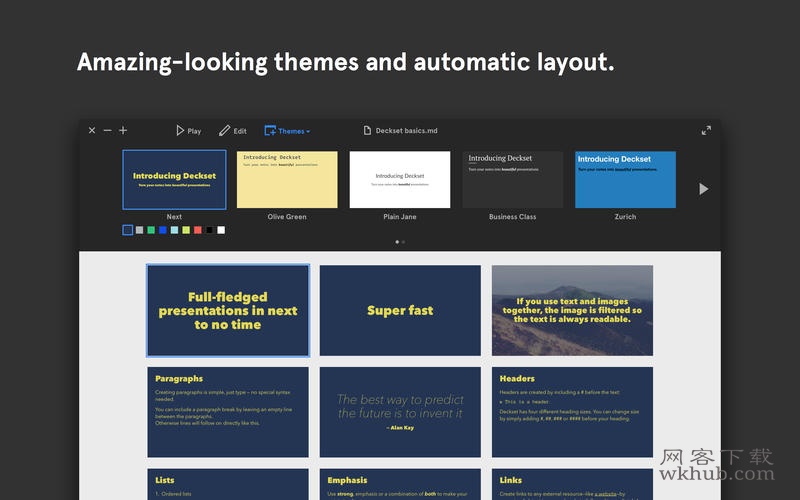The width and height of the screenshot is (800, 500).
Task: Choose the Links slide
Action: click(x=572, y=484)
